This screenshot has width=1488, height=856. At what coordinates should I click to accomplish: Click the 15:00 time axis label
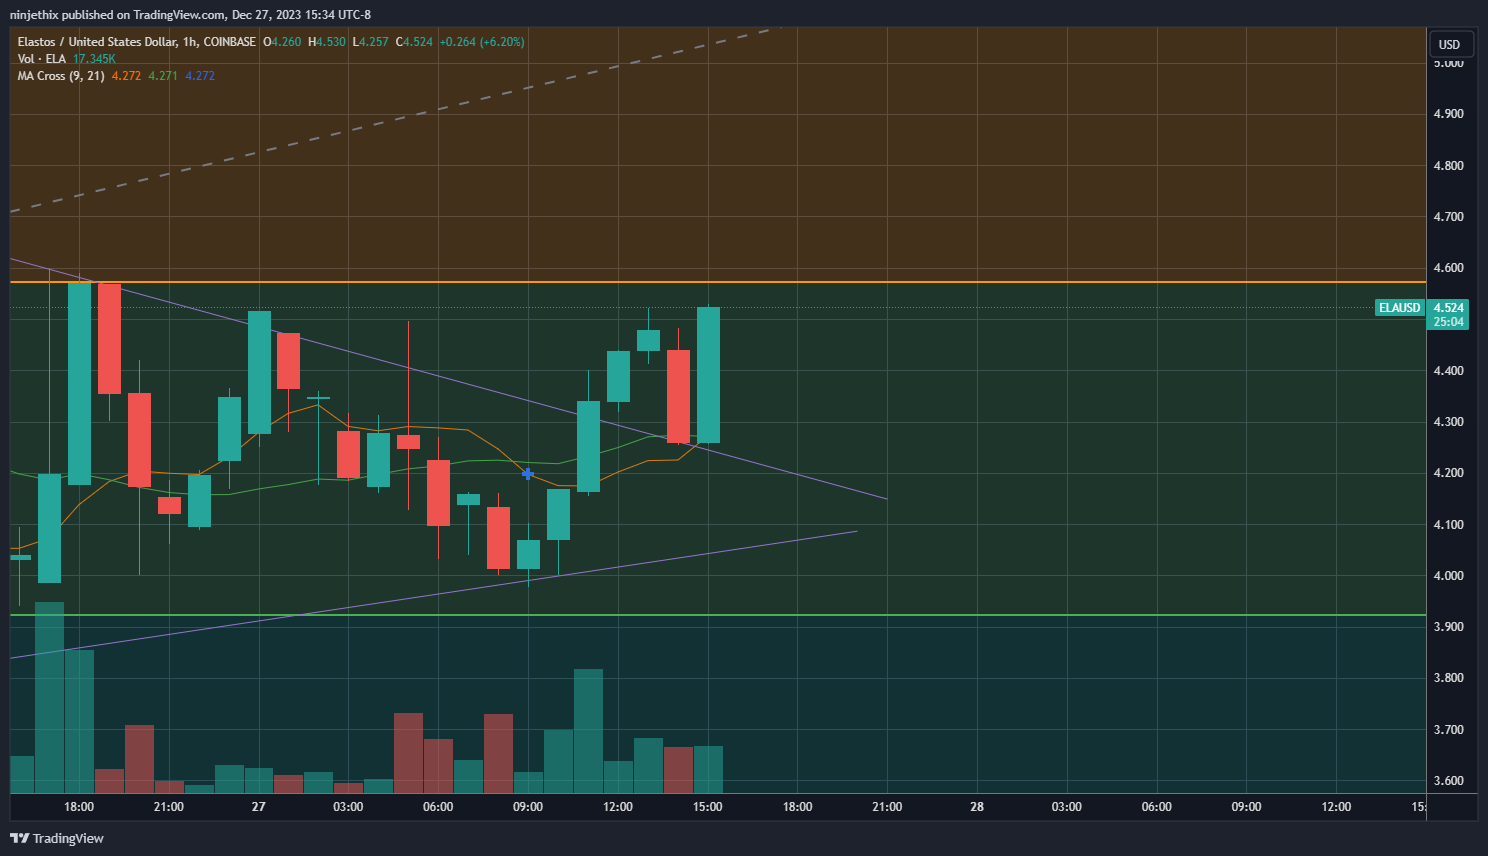[708, 807]
